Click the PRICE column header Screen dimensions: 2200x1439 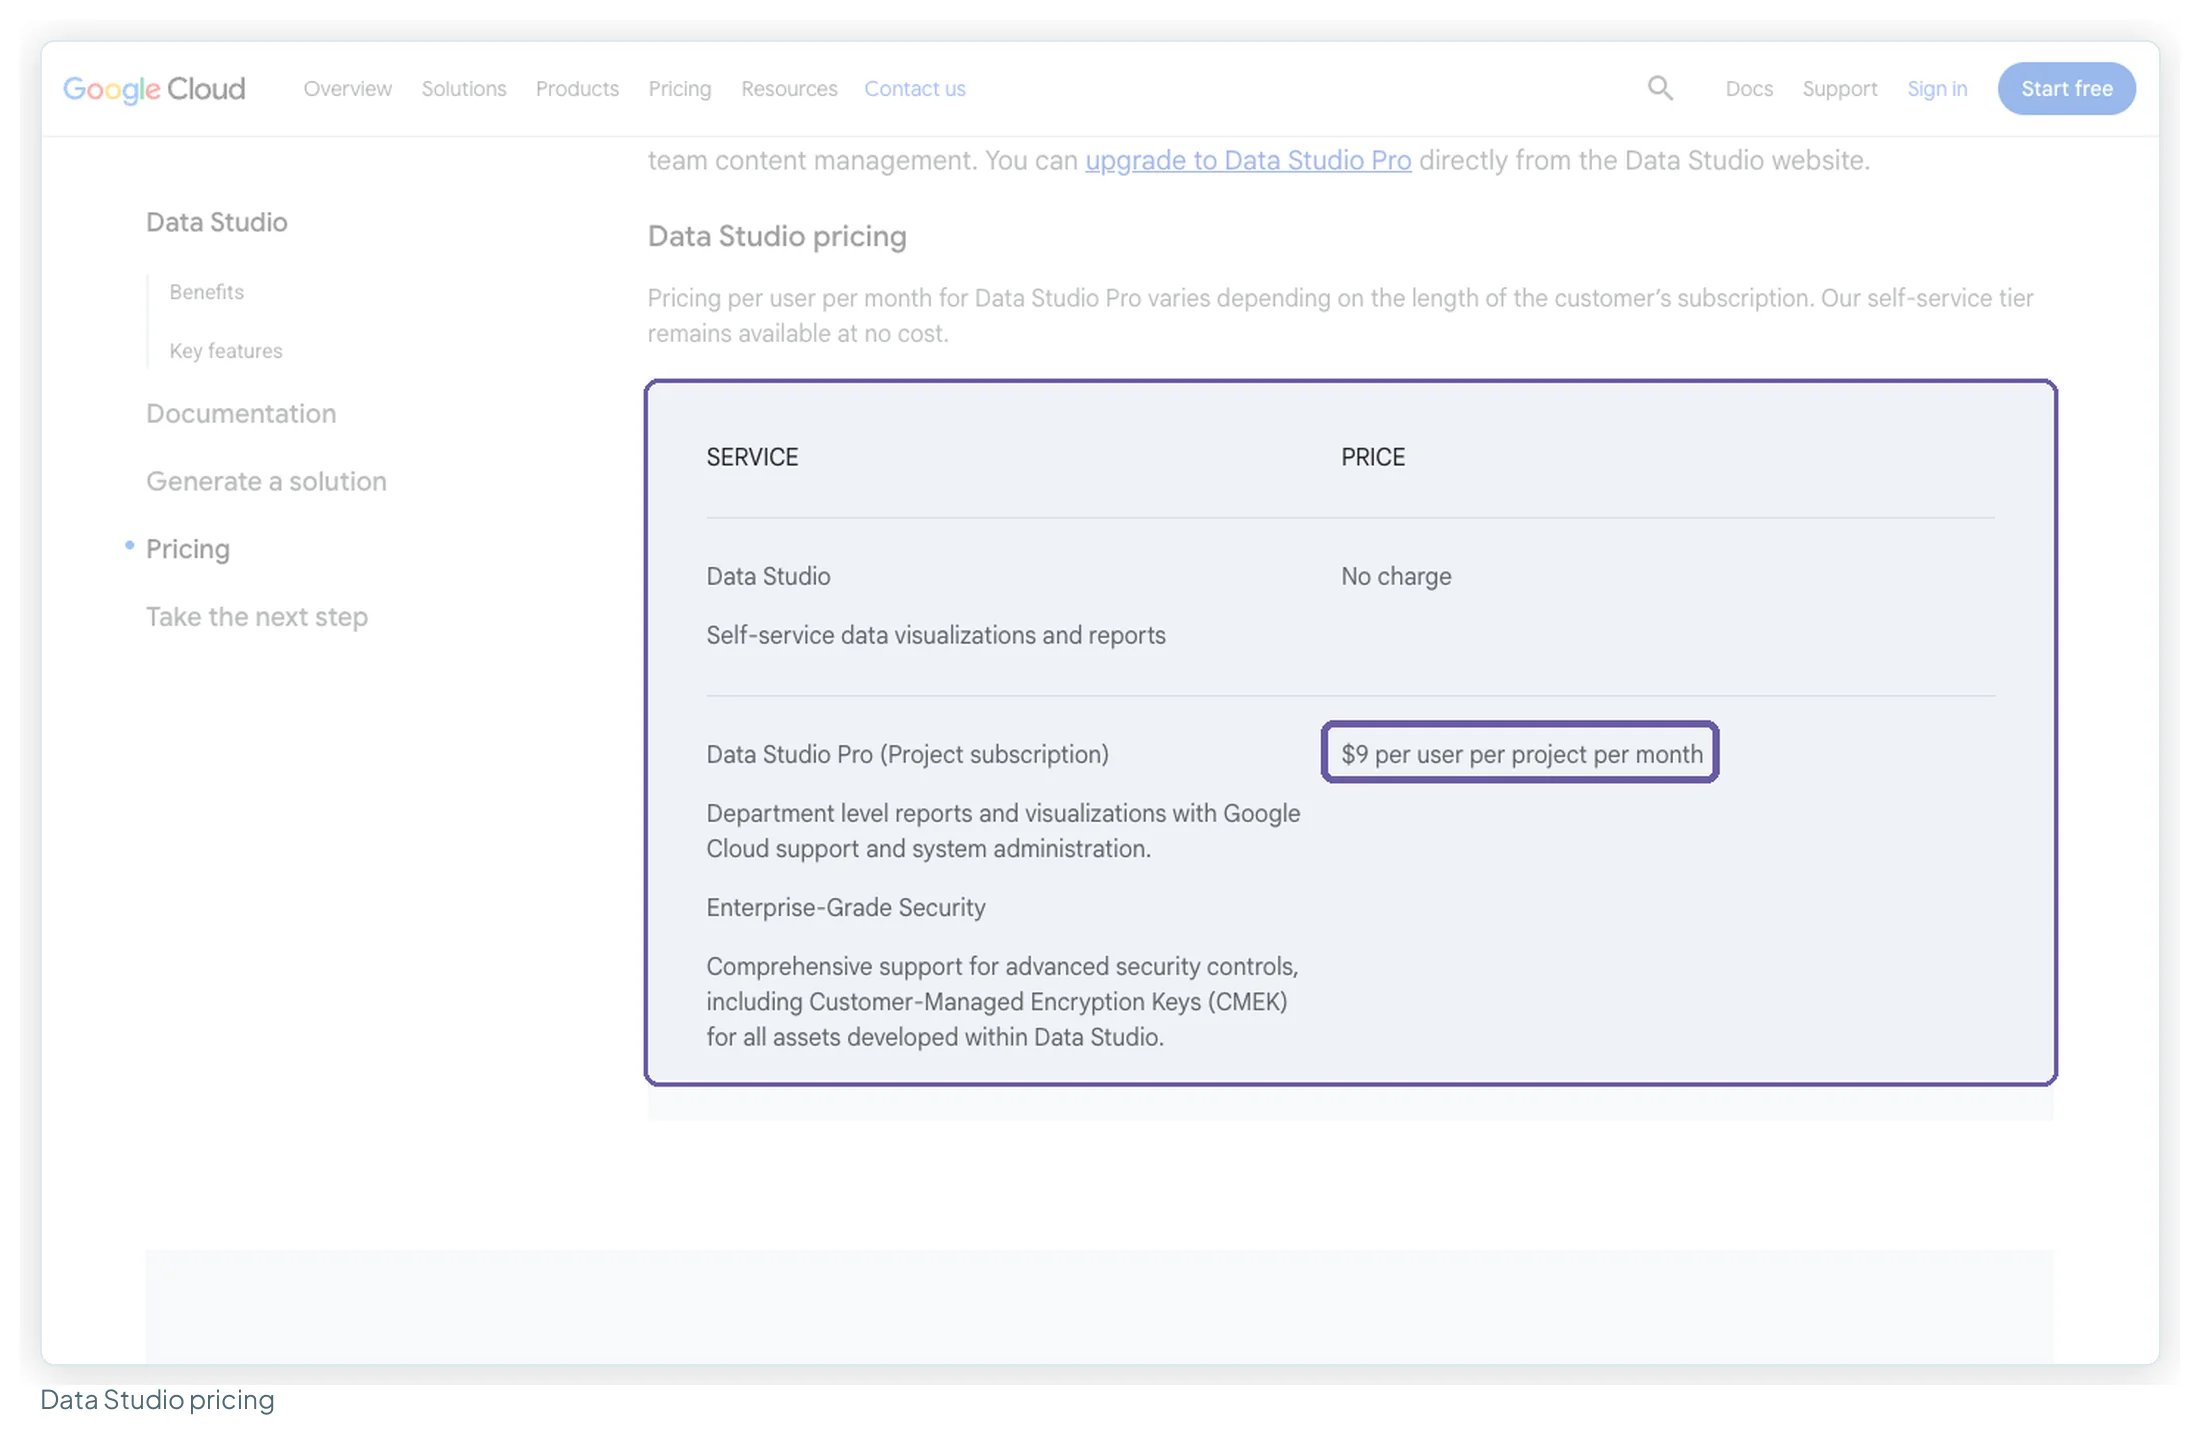pyautogui.click(x=1373, y=457)
